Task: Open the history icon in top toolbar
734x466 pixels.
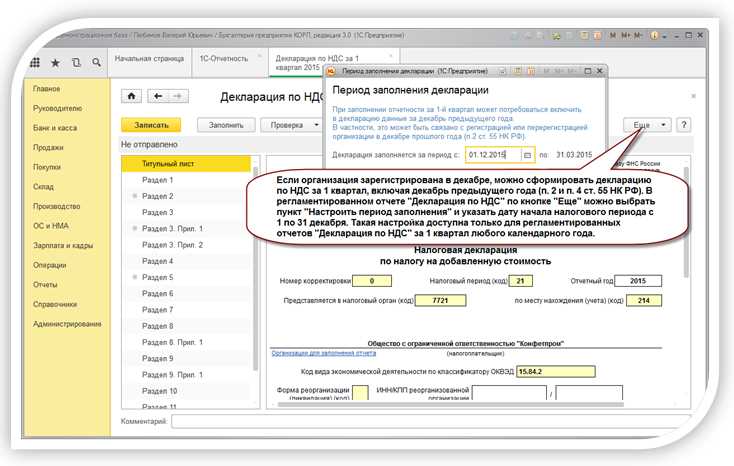Action: pos(76,63)
